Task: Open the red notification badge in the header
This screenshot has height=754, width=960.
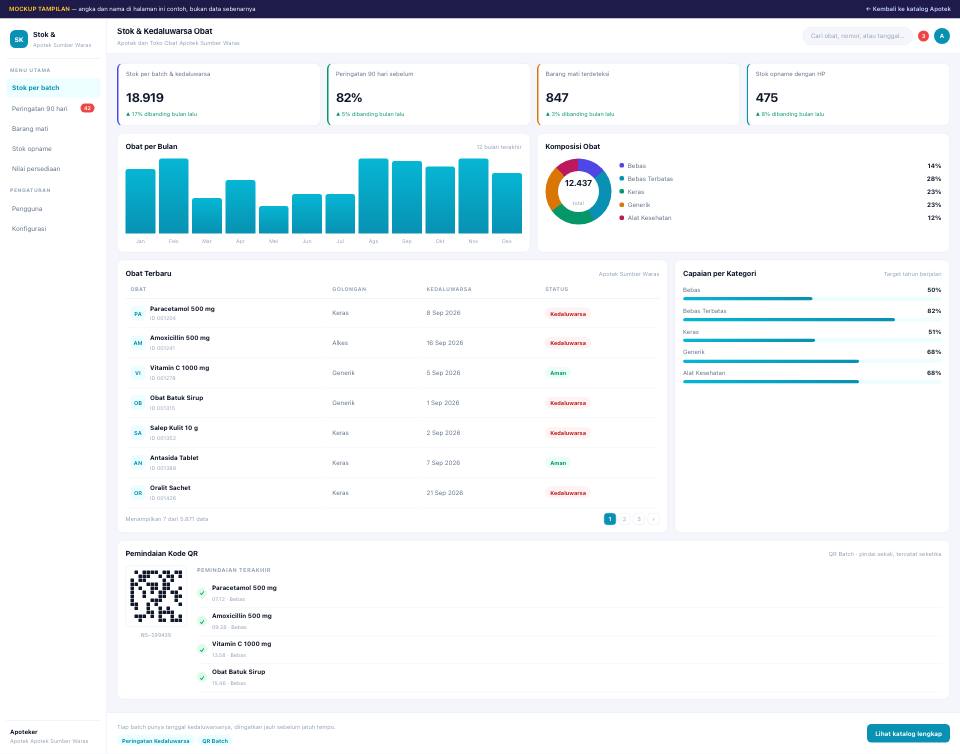Action: pyautogui.click(x=923, y=36)
